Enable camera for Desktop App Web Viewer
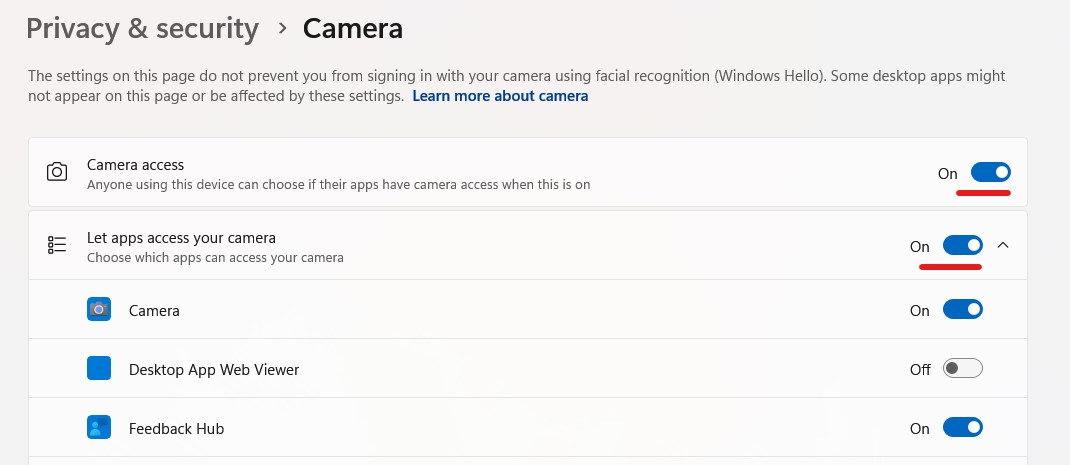This screenshot has width=1070, height=465. click(962, 369)
